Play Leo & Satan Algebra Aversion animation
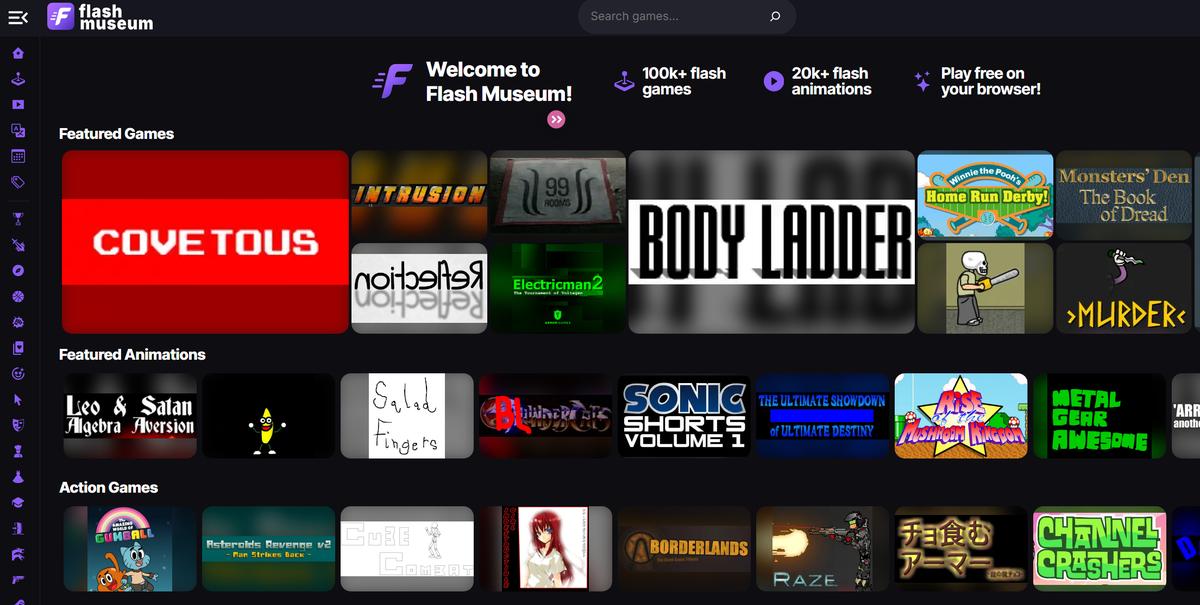Image resolution: width=1200 pixels, height=605 pixels. [x=130, y=416]
